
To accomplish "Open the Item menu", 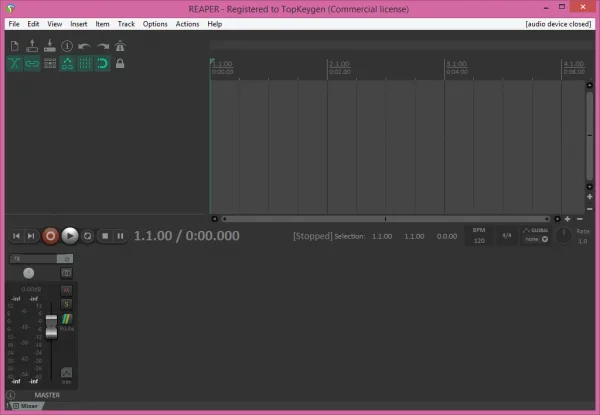I will pyautogui.click(x=102, y=24).
